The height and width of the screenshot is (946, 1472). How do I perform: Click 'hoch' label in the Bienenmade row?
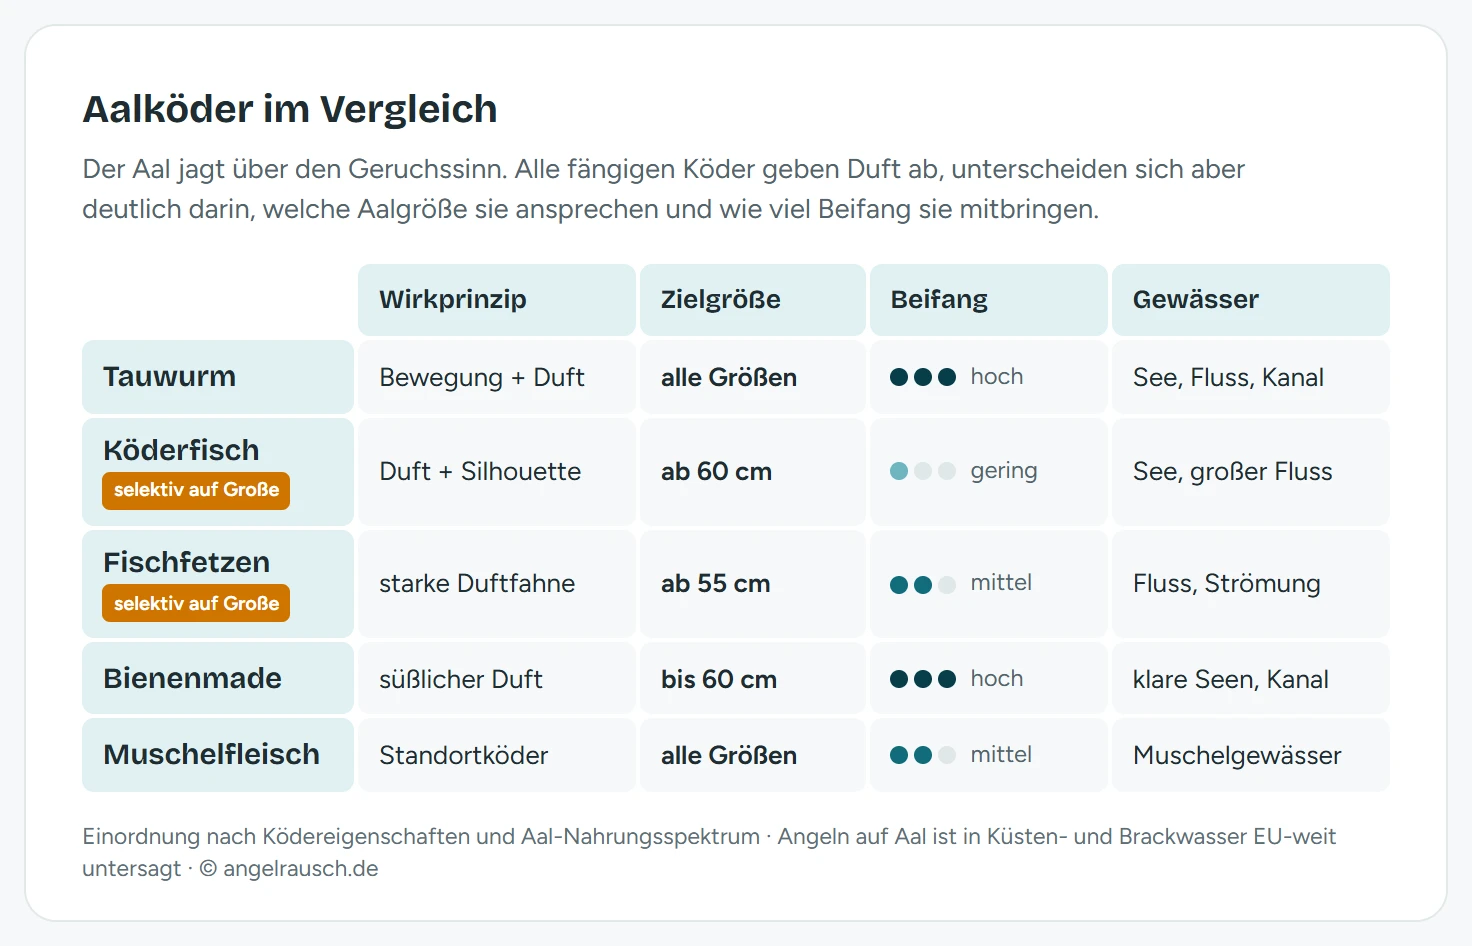point(997,678)
